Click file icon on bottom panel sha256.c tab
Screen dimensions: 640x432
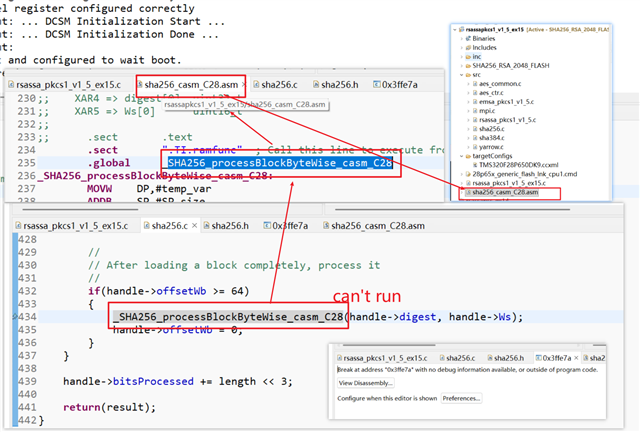pyautogui.click(x=442, y=358)
